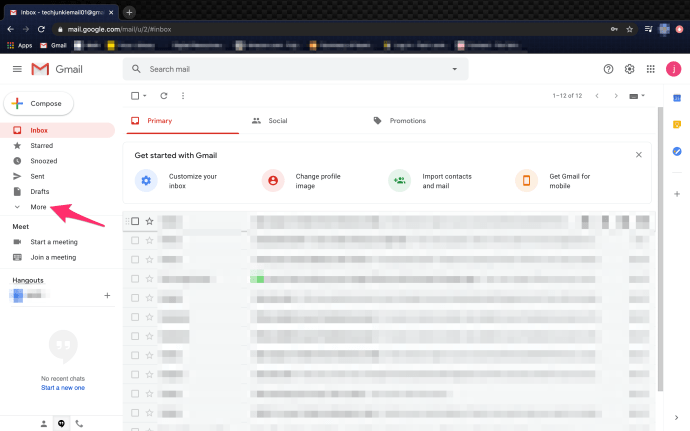Click the Change profile image icon
This screenshot has height=431, width=690.
click(x=273, y=181)
